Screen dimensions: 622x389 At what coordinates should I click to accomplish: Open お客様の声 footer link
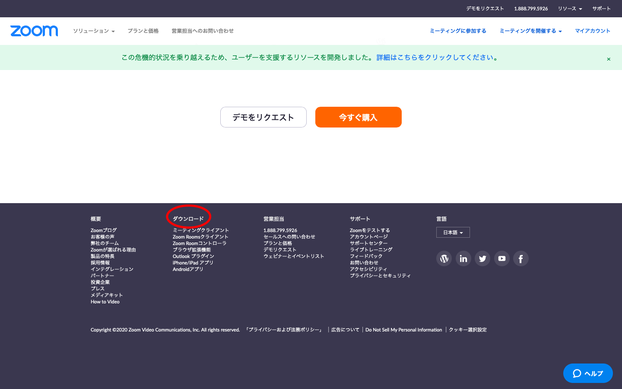click(x=102, y=237)
